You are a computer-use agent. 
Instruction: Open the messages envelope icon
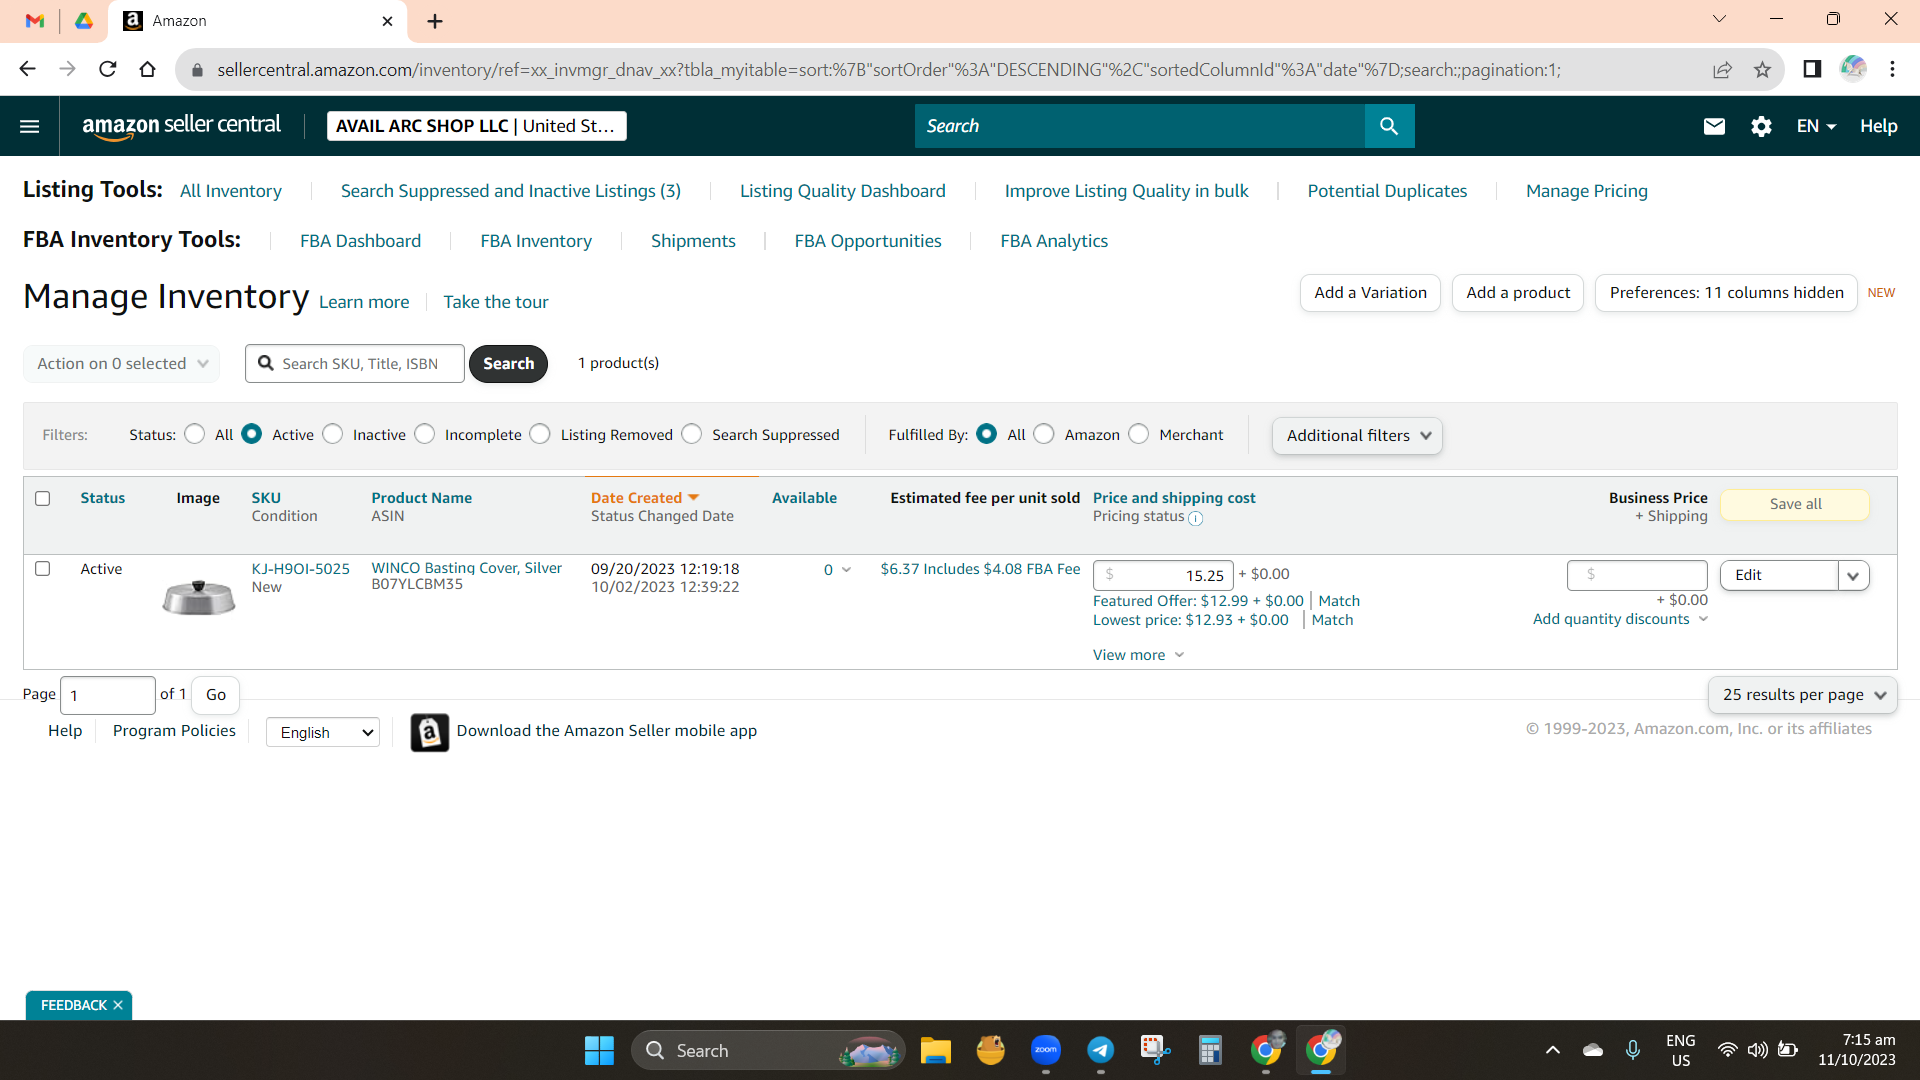click(x=1714, y=126)
